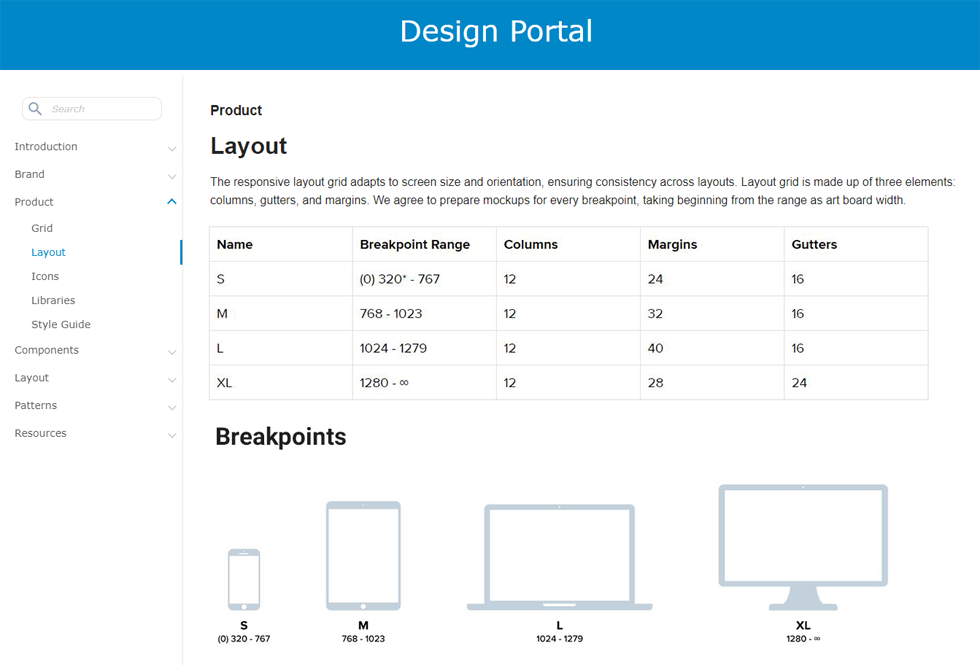This screenshot has width=980, height=665.
Task: Click the Design Portal header title
Action: [496, 31]
